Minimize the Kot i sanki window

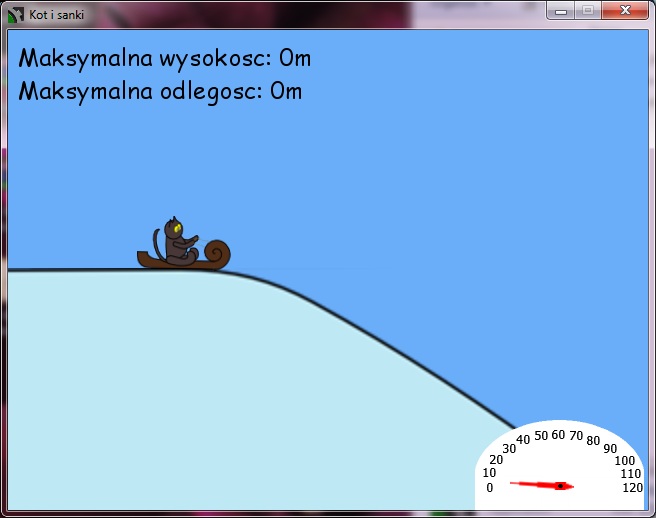click(562, 10)
